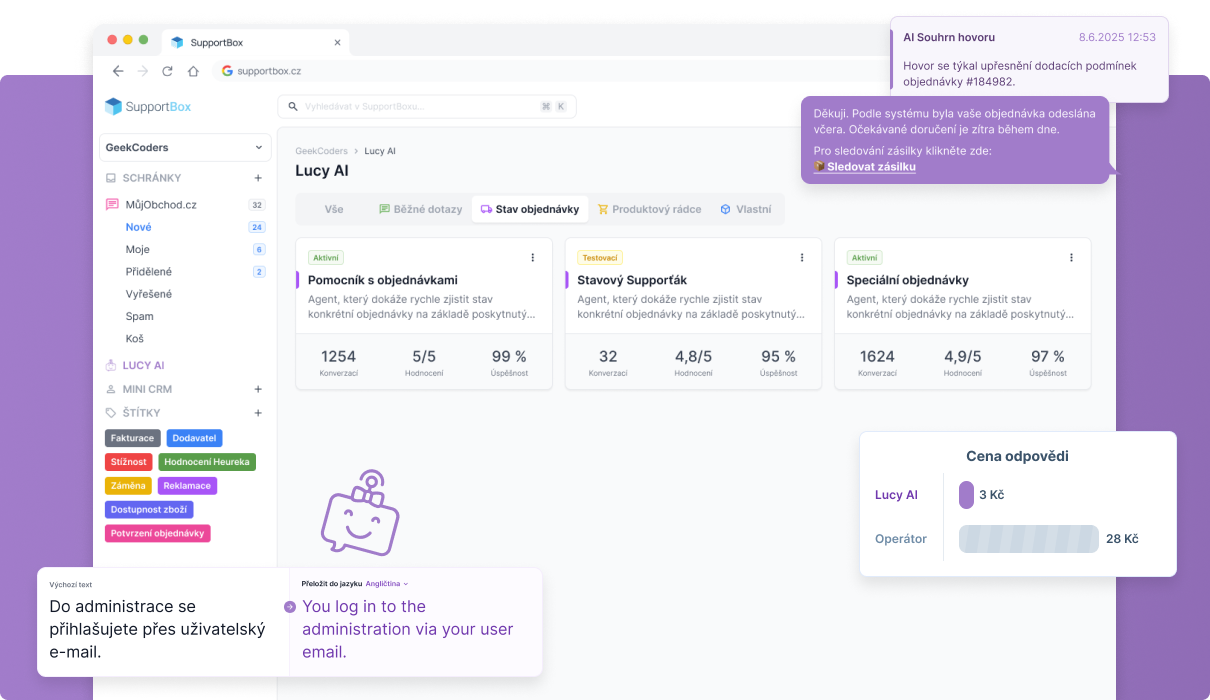This screenshot has width=1210, height=700.
Task: Click the plus icon next to Mini CRM
Action: pyautogui.click(x=258, y=389)
